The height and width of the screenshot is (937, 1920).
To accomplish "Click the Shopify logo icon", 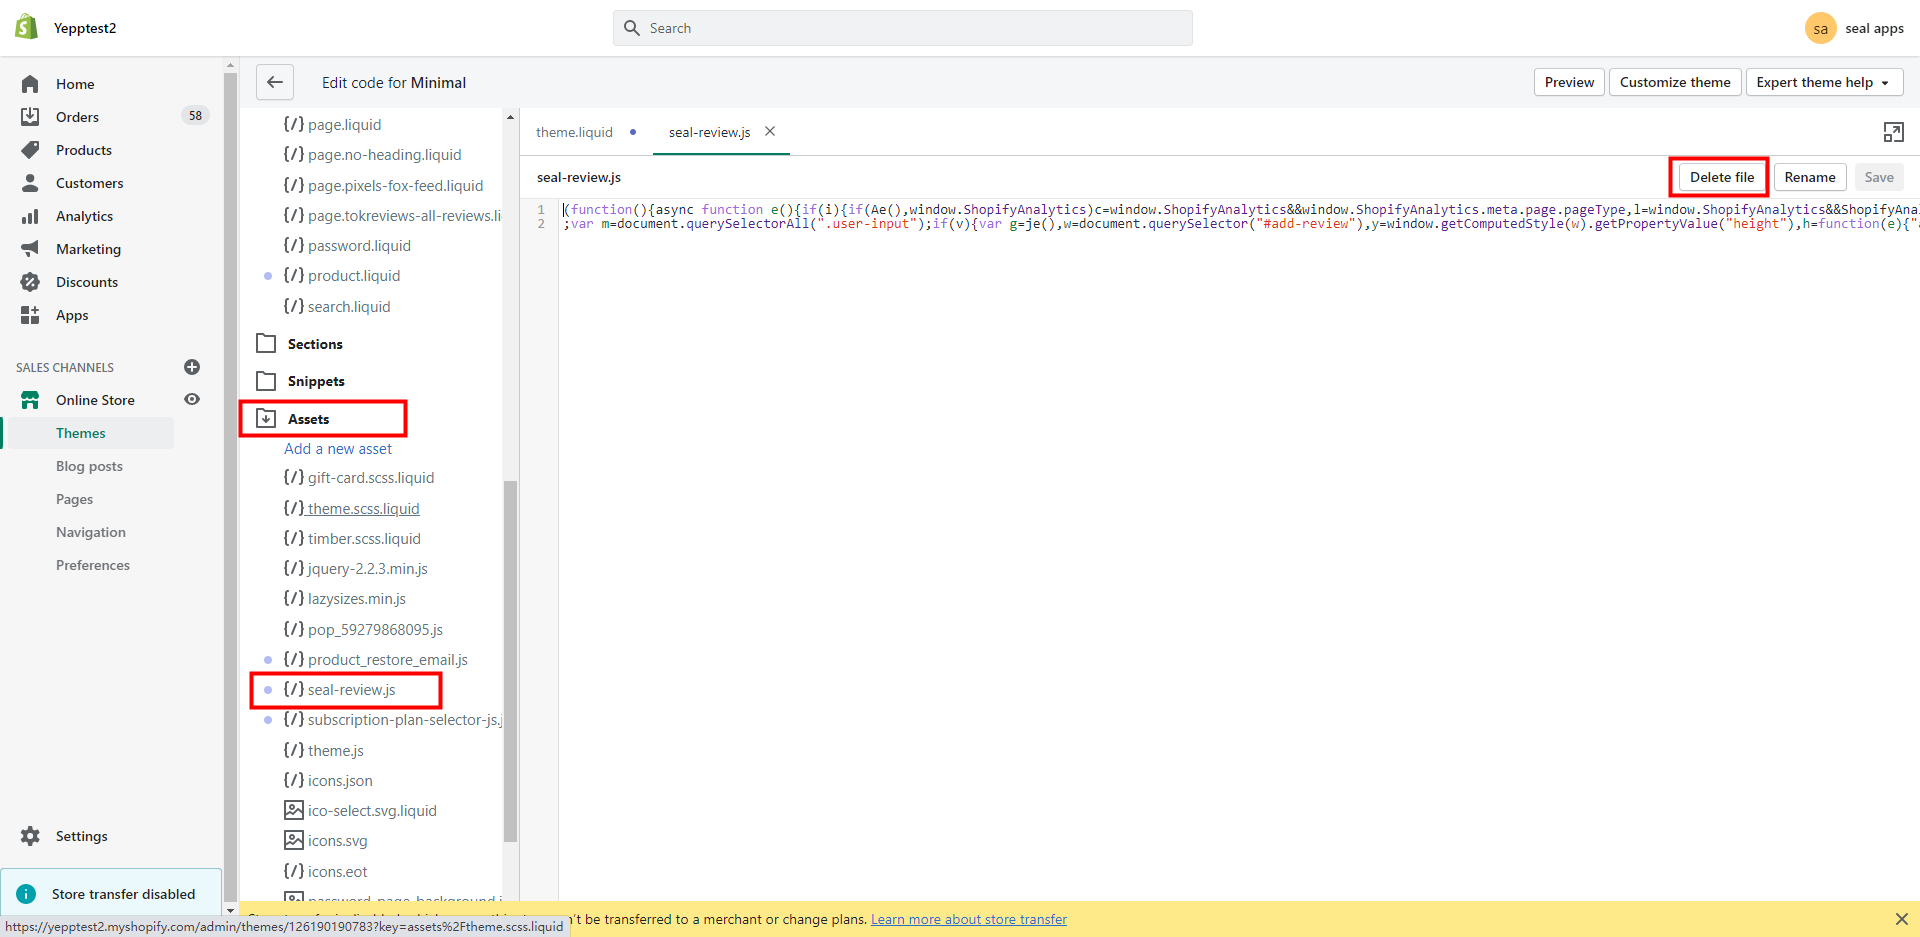I will pyautogui.click(x=27, y=27).
